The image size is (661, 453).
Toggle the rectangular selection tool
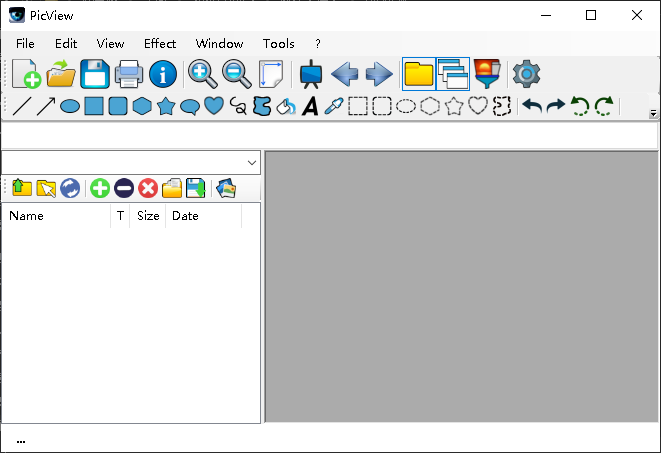[358, 106]
